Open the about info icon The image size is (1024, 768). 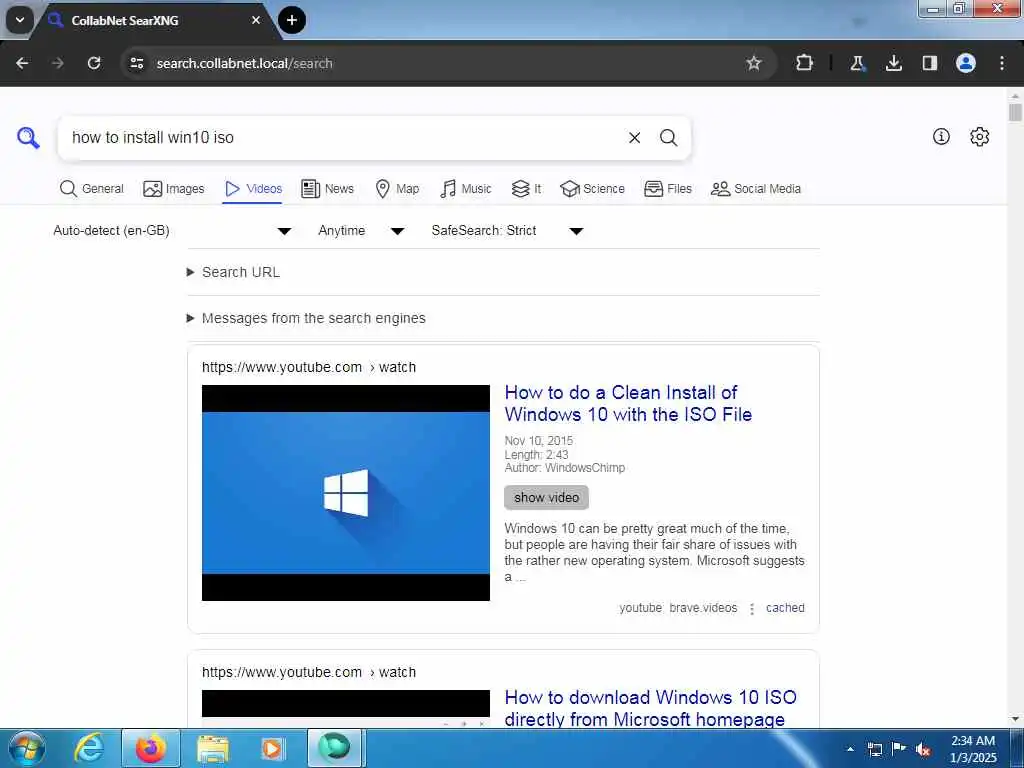click(941, 136)
